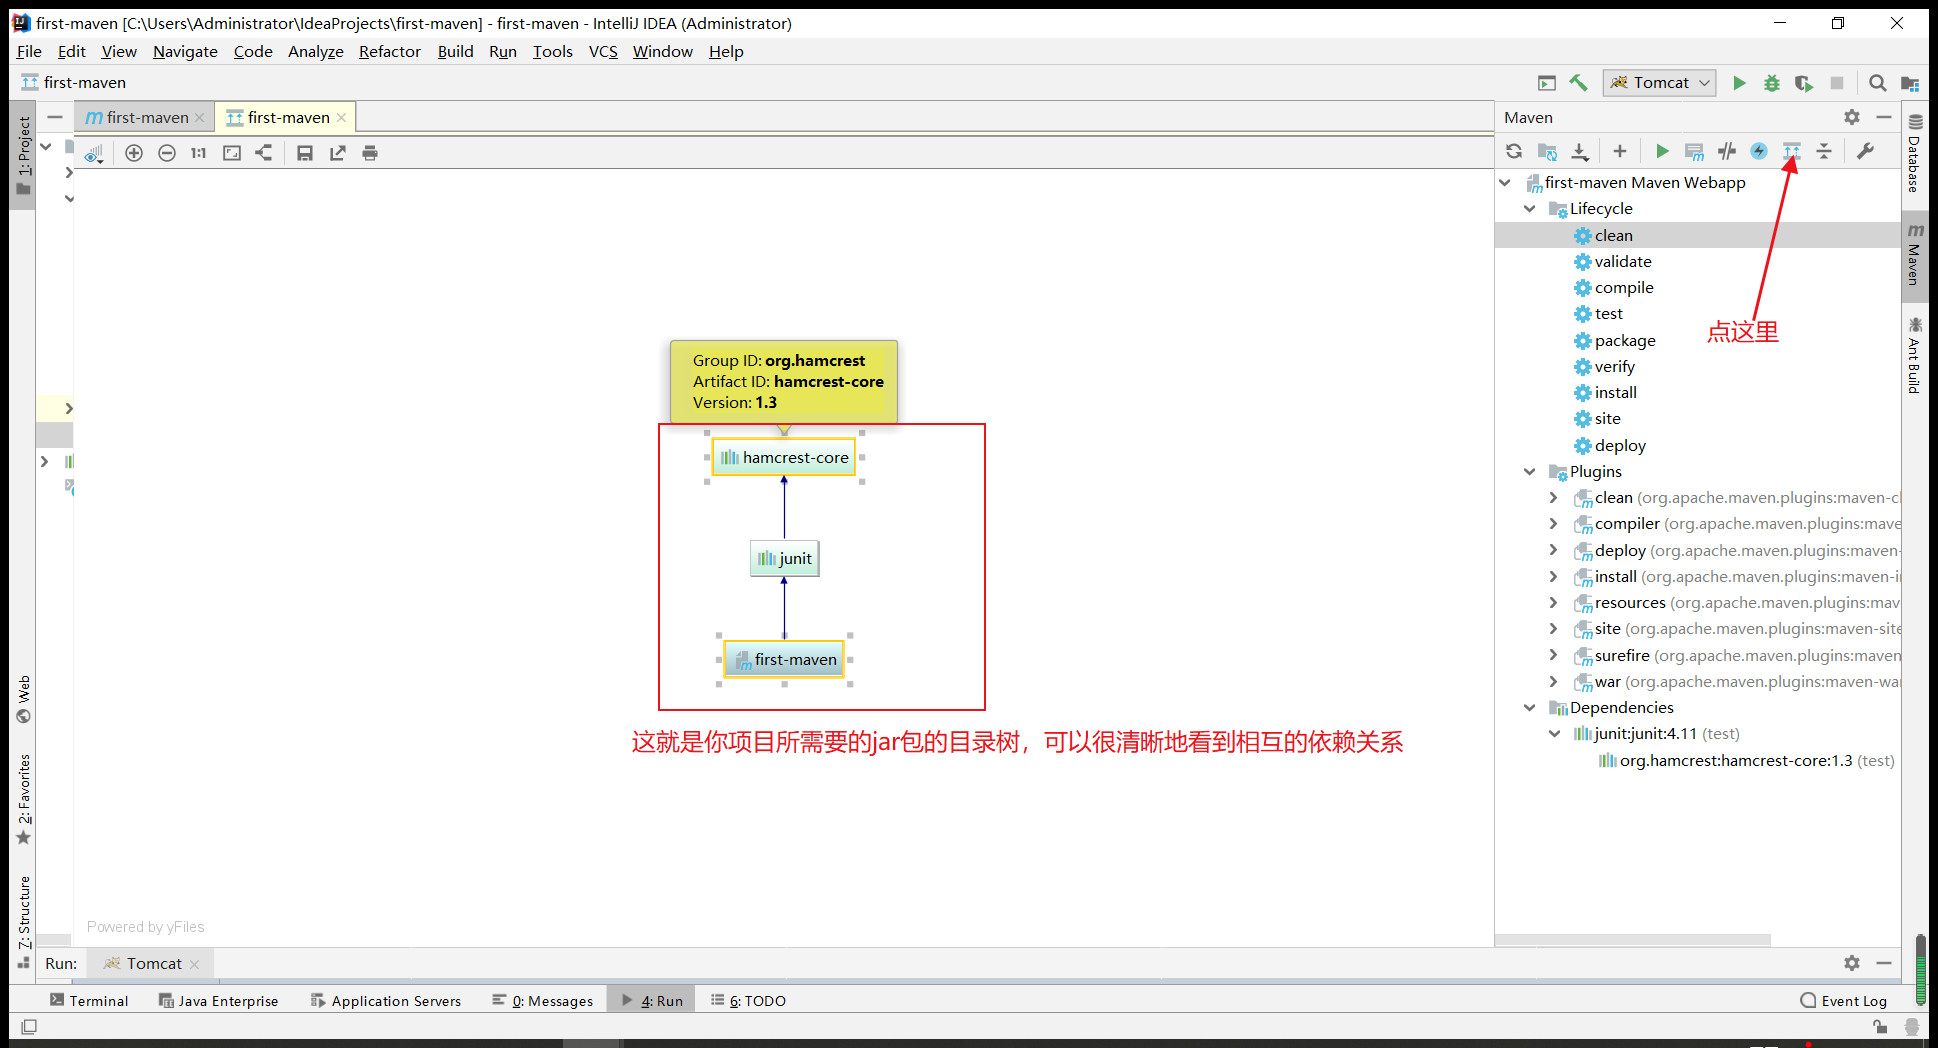
Task: Collapse the Dependencies node
Action: [x=1530, y=707]
